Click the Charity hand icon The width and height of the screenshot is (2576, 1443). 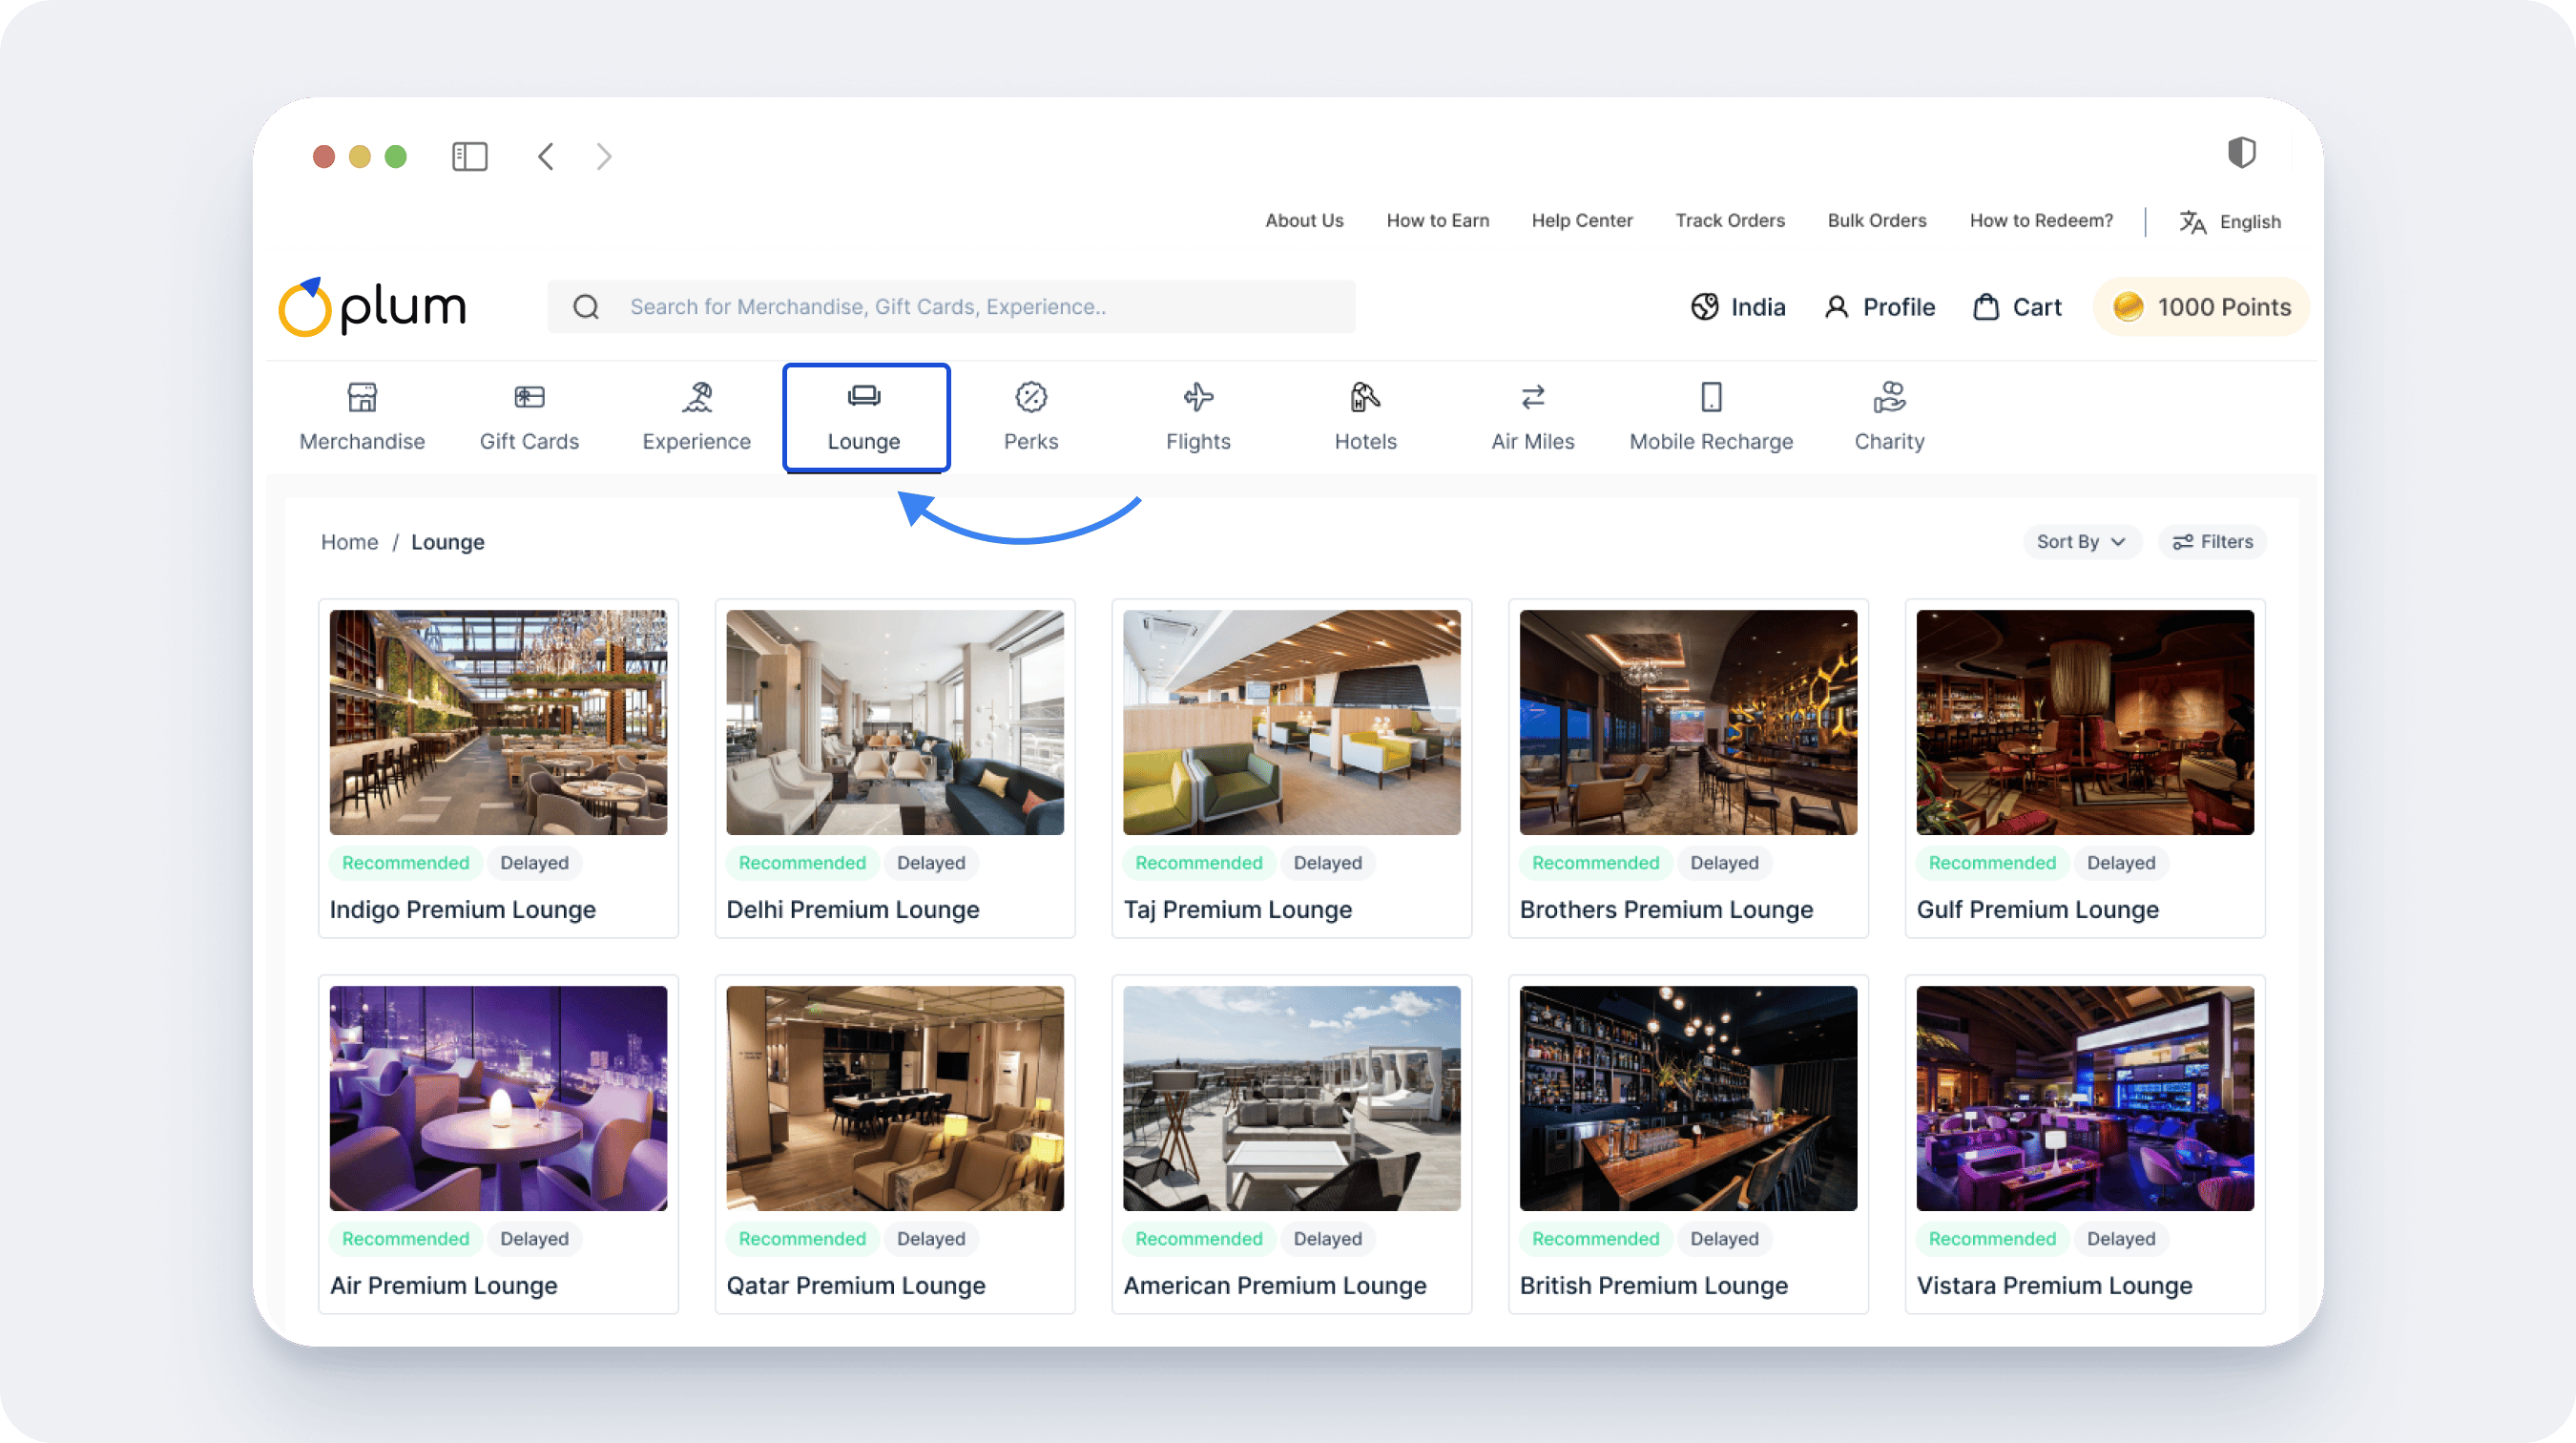point(1889,397)
